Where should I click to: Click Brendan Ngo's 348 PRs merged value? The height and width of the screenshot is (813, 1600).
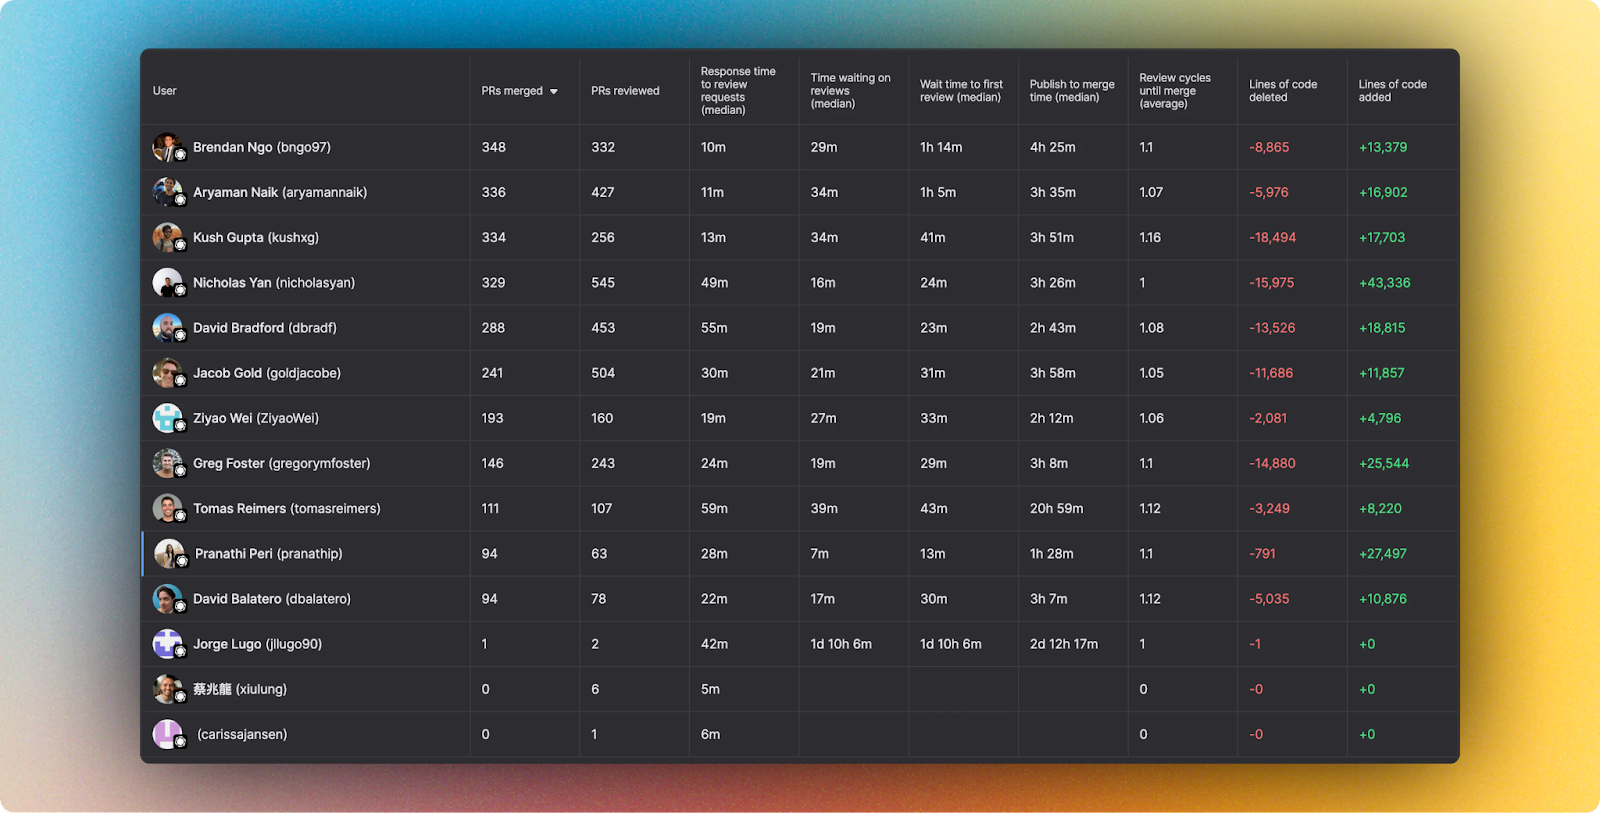click(494, 147)
